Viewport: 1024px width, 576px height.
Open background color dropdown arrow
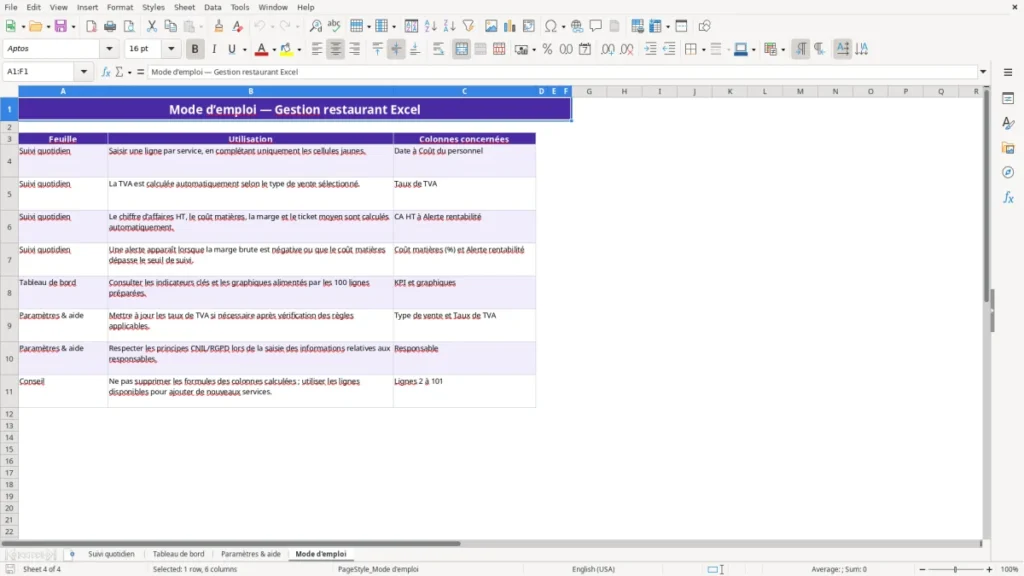point(299,50)
